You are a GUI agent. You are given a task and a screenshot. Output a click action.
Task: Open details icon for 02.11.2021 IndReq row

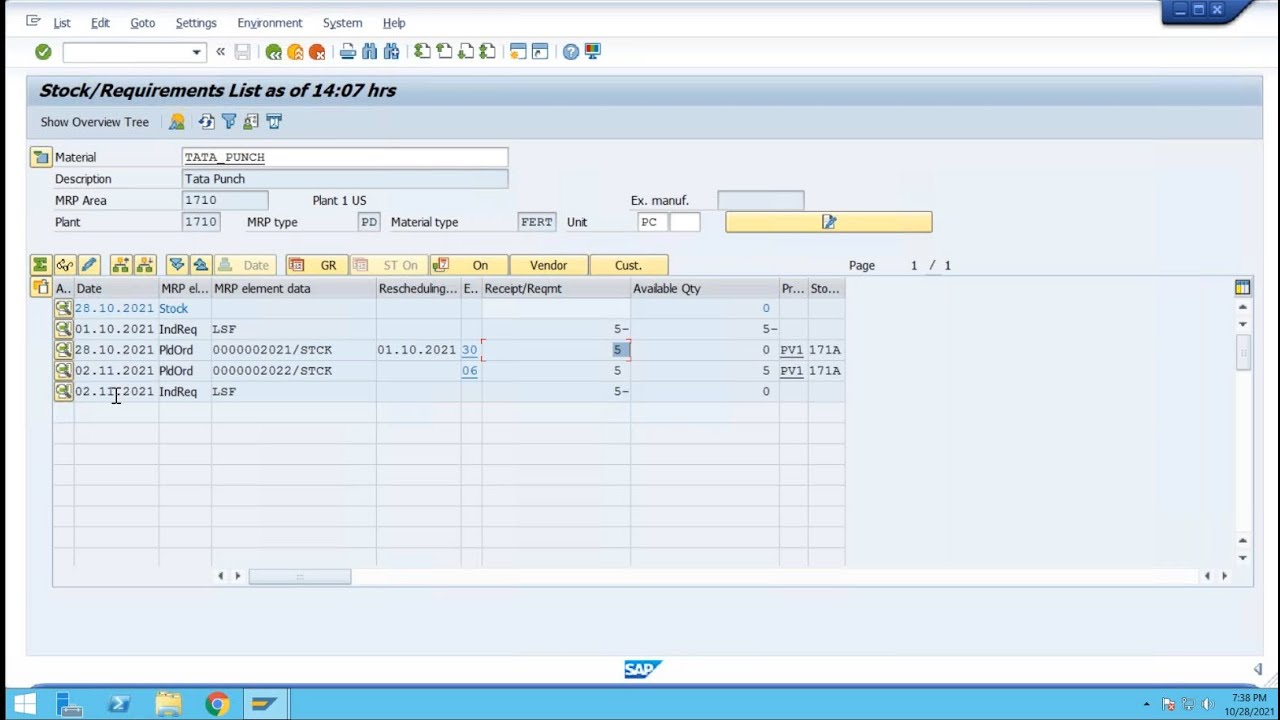point(63,392)
